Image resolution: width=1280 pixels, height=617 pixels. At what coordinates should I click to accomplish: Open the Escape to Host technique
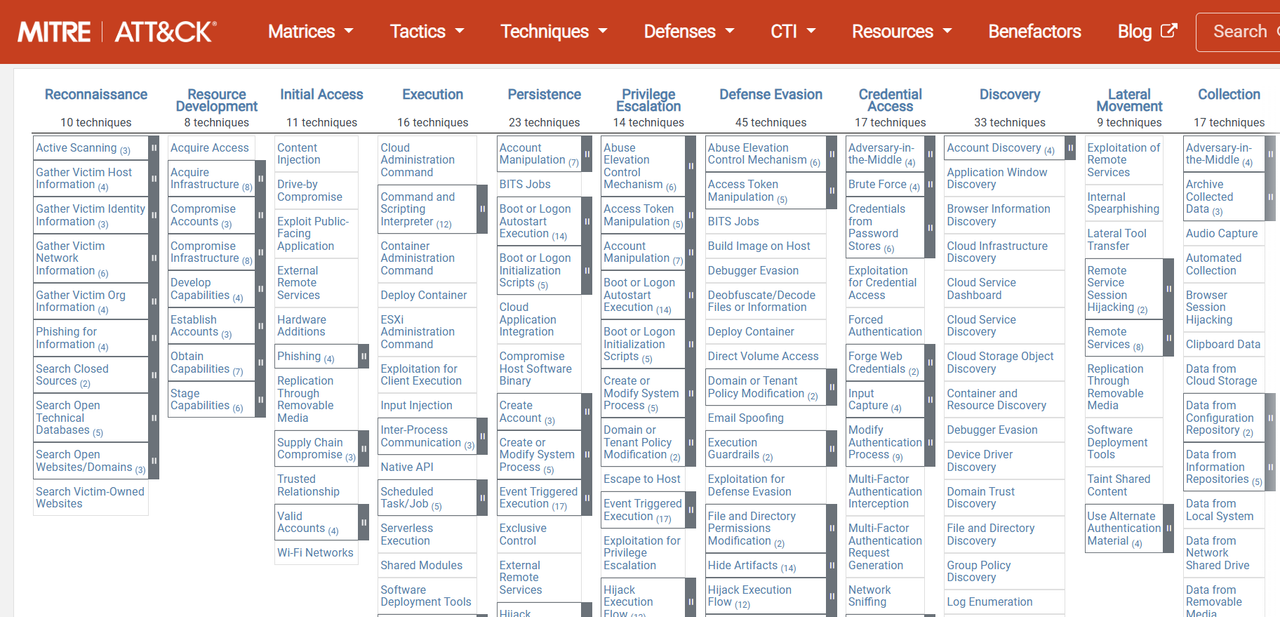(642, 479)
